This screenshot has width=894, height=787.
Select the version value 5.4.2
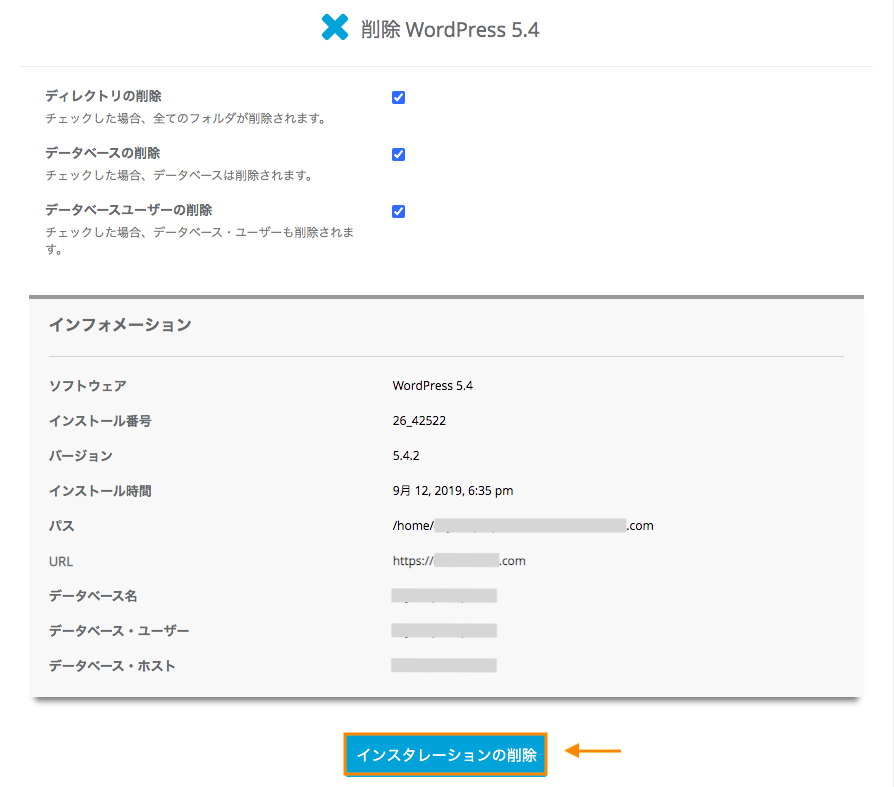pos(406,456)
